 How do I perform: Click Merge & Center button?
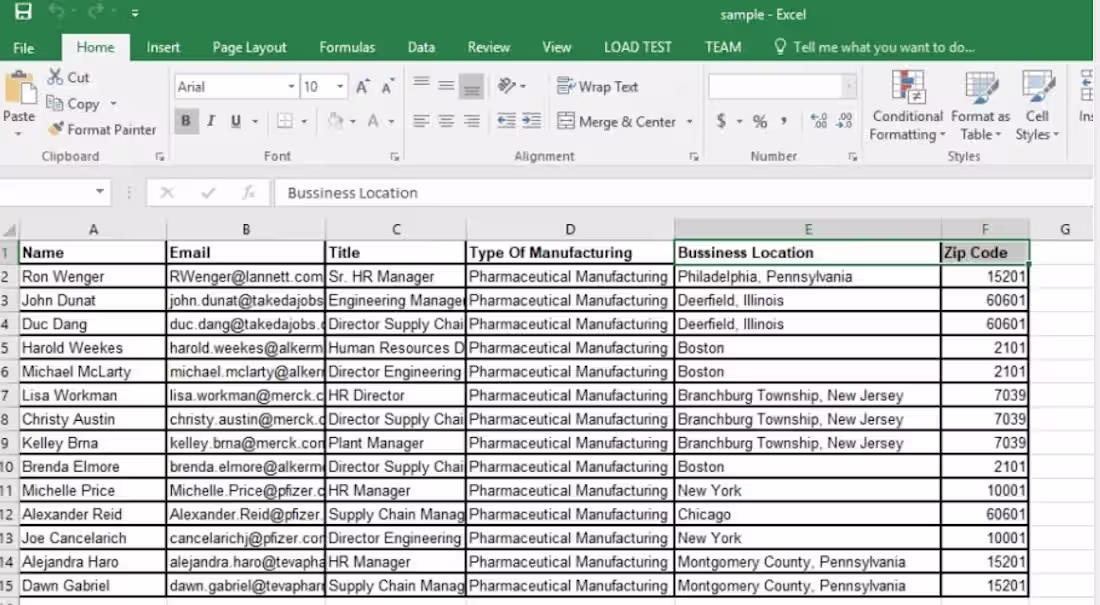(x=617, y=121)
